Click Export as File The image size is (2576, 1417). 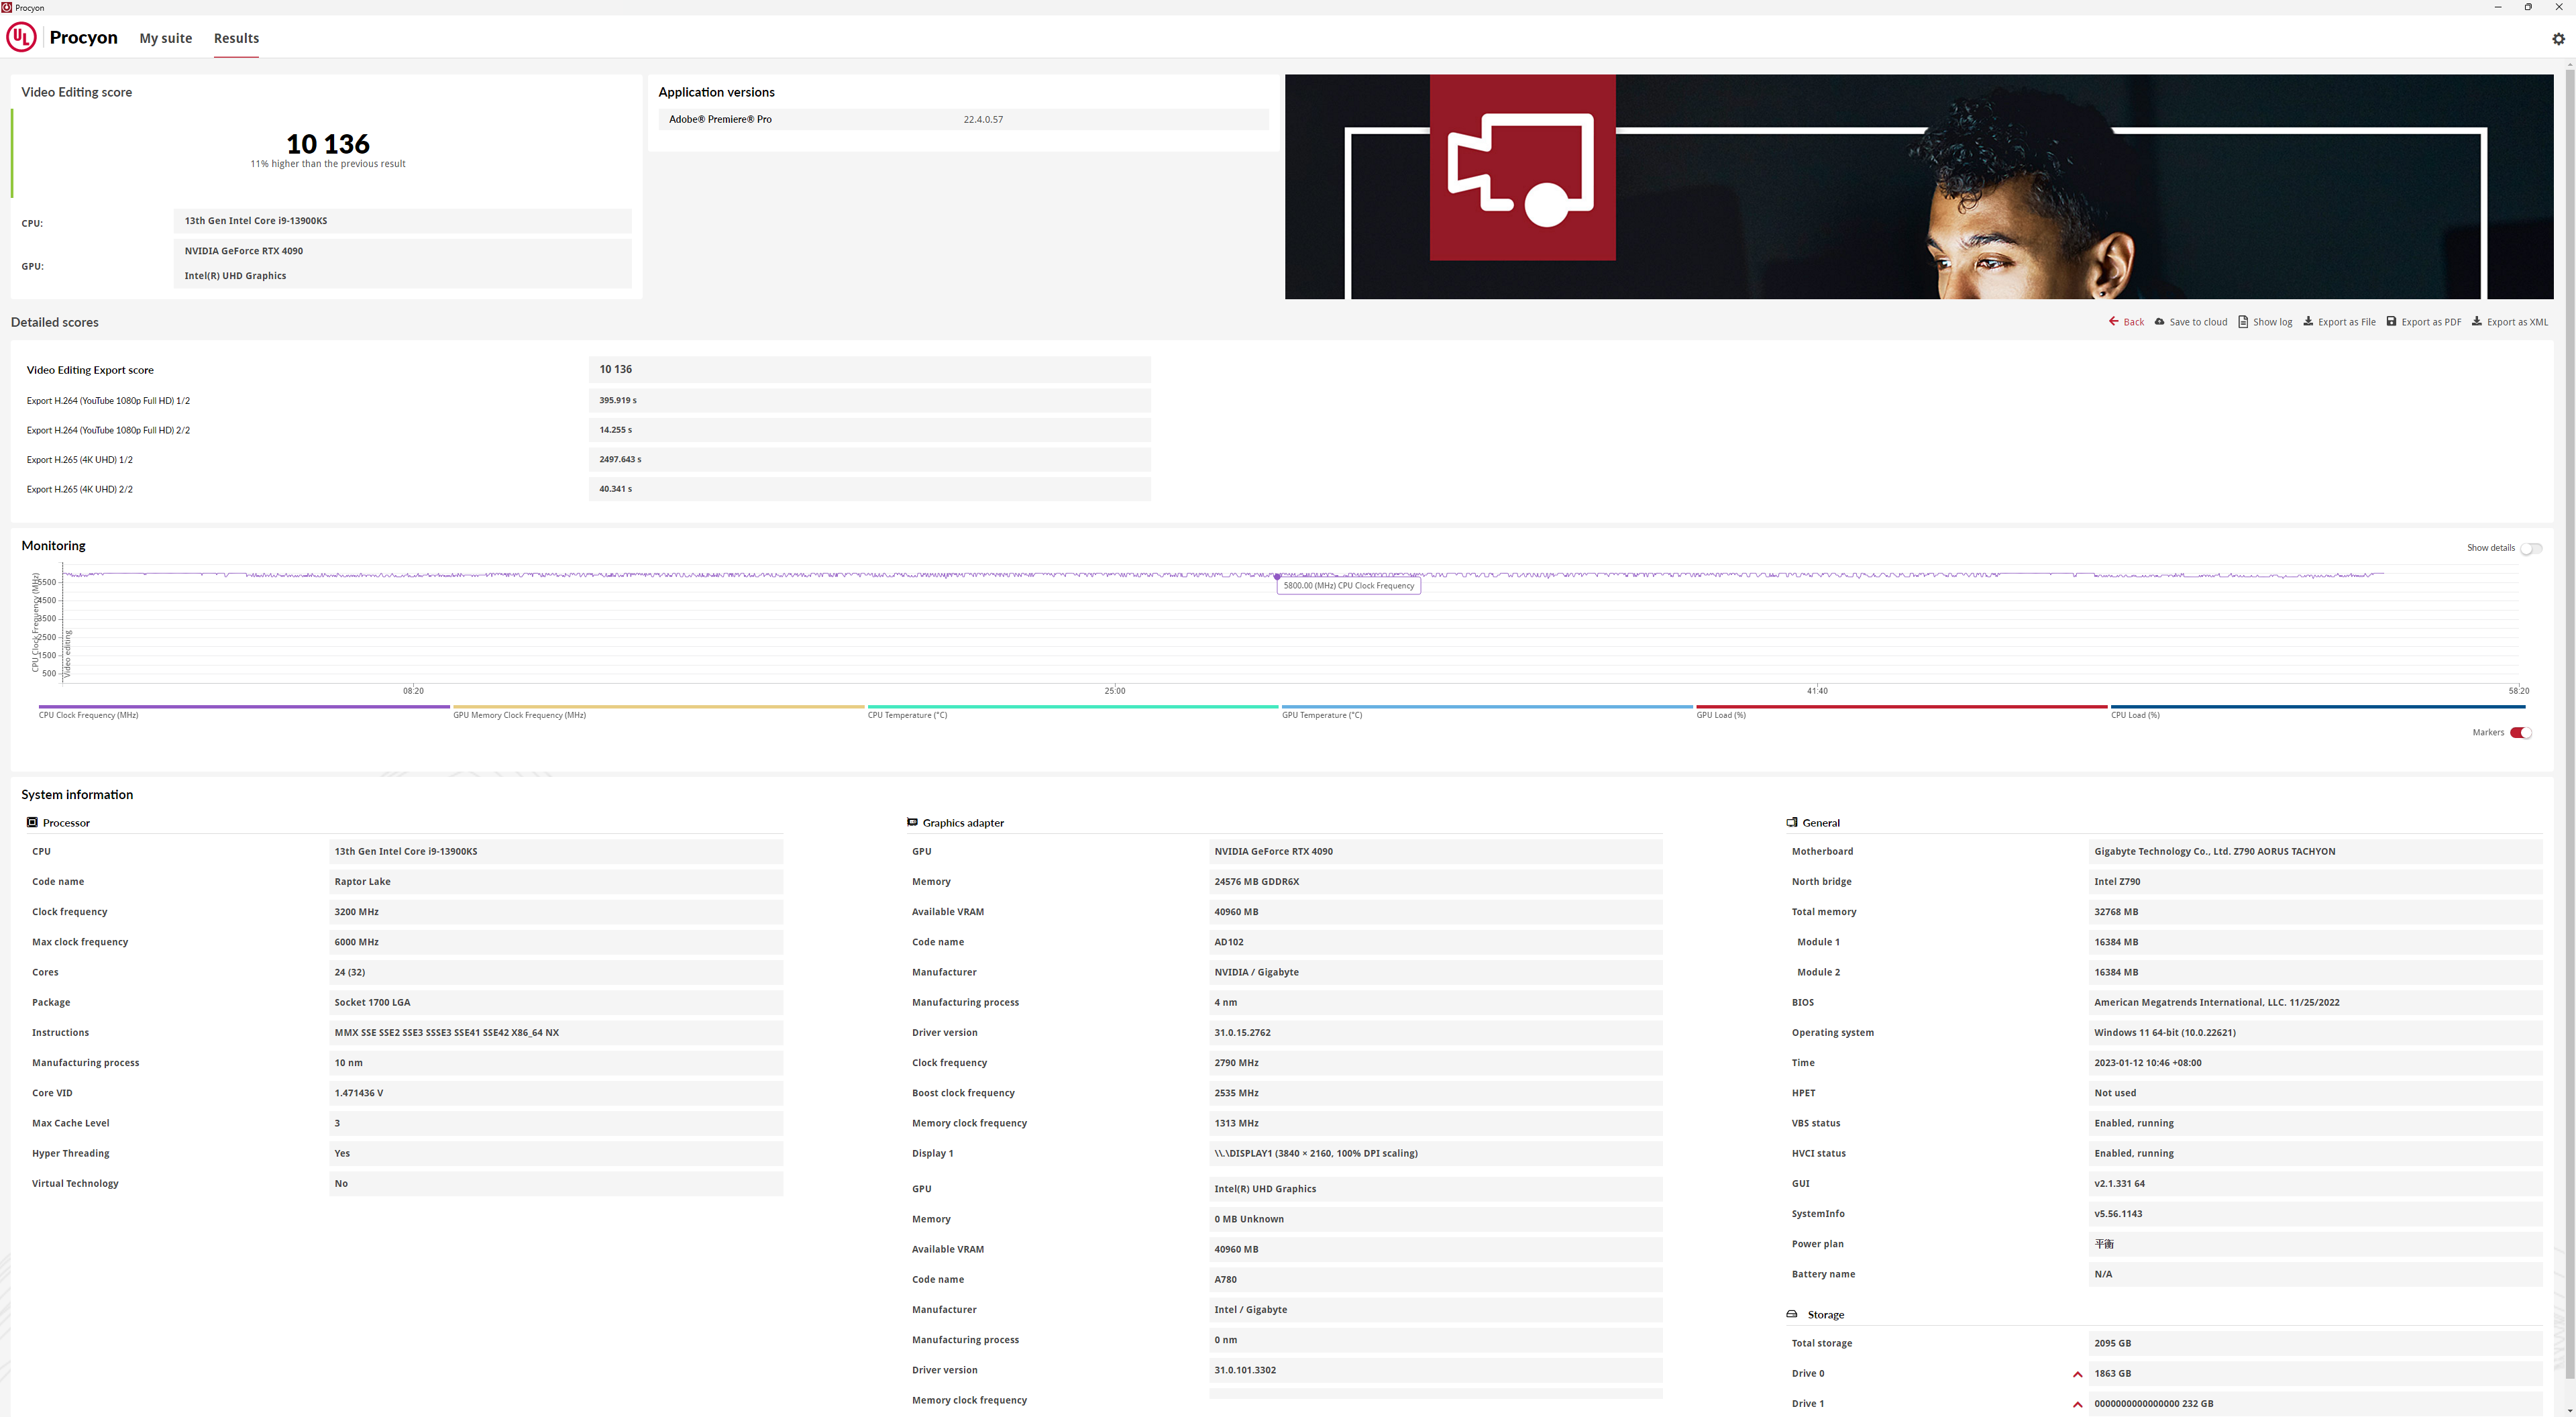(2339, 322)
